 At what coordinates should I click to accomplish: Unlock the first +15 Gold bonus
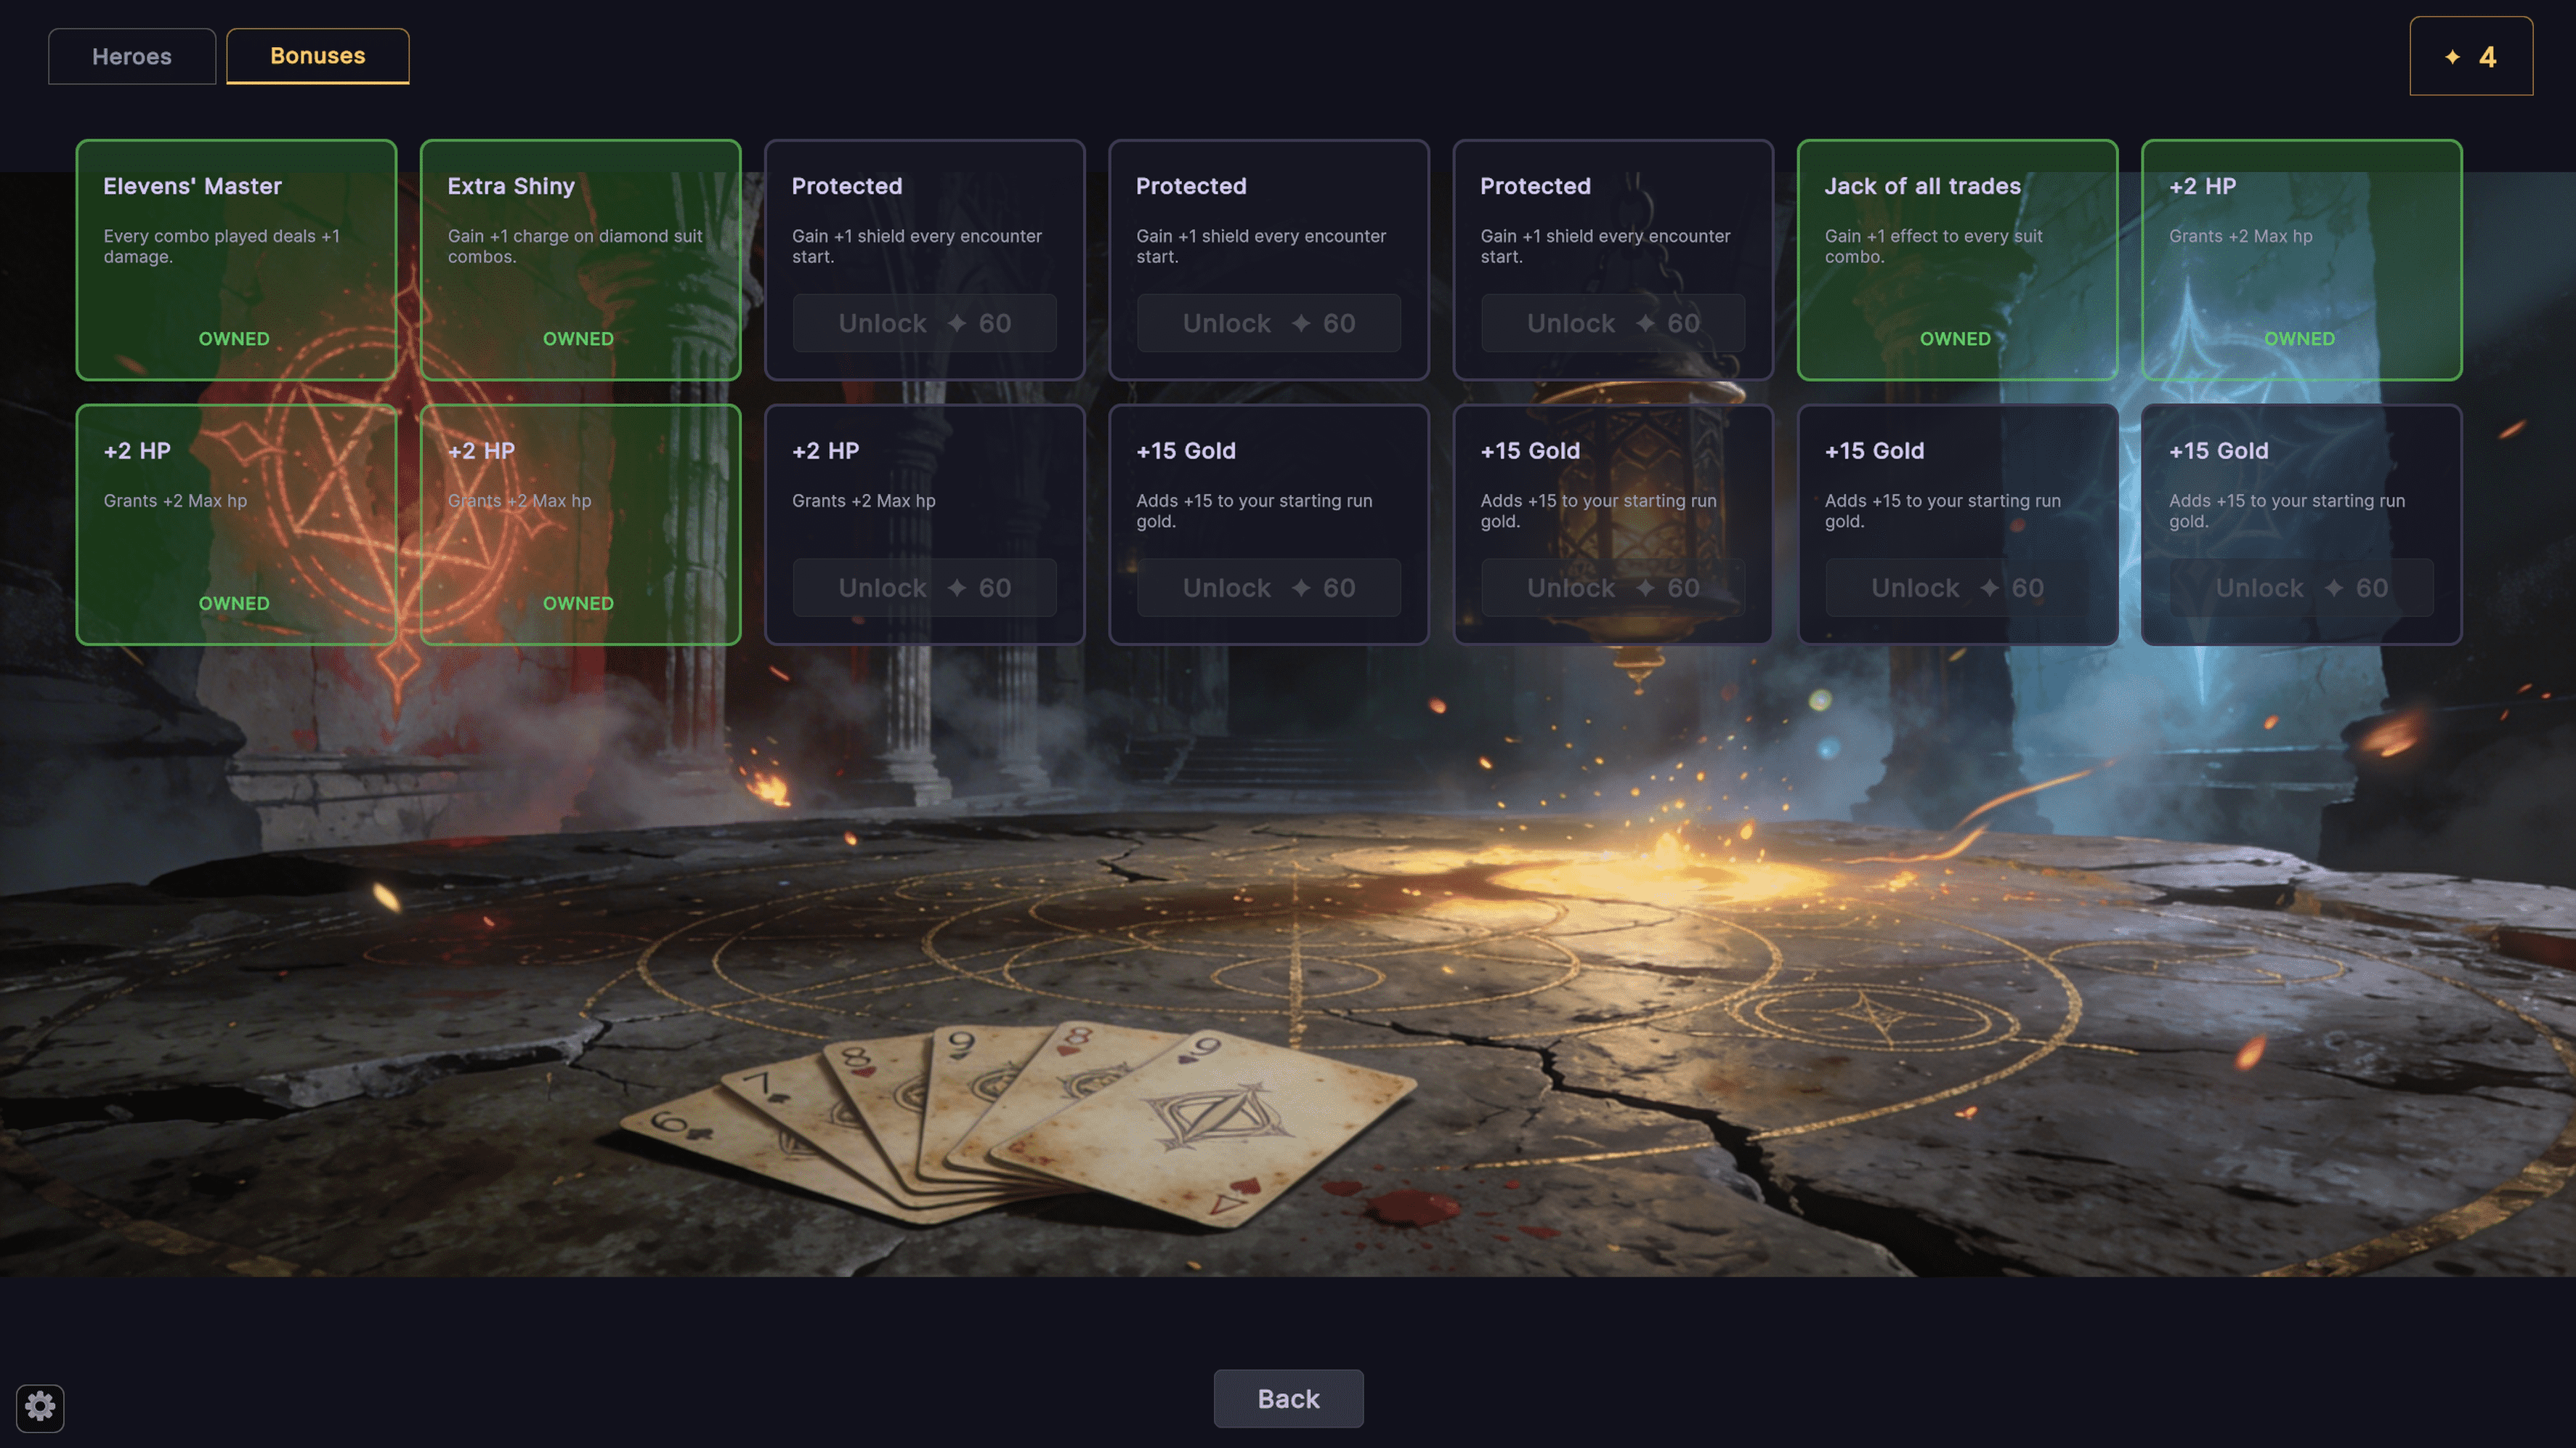click(x=1269, y=588)
